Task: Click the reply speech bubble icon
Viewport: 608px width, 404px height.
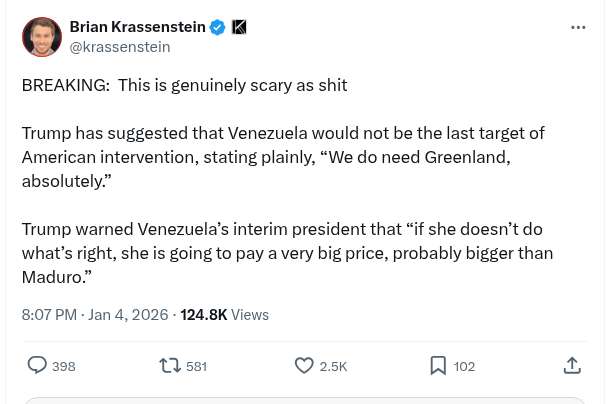Action: (x=37, y=366)
